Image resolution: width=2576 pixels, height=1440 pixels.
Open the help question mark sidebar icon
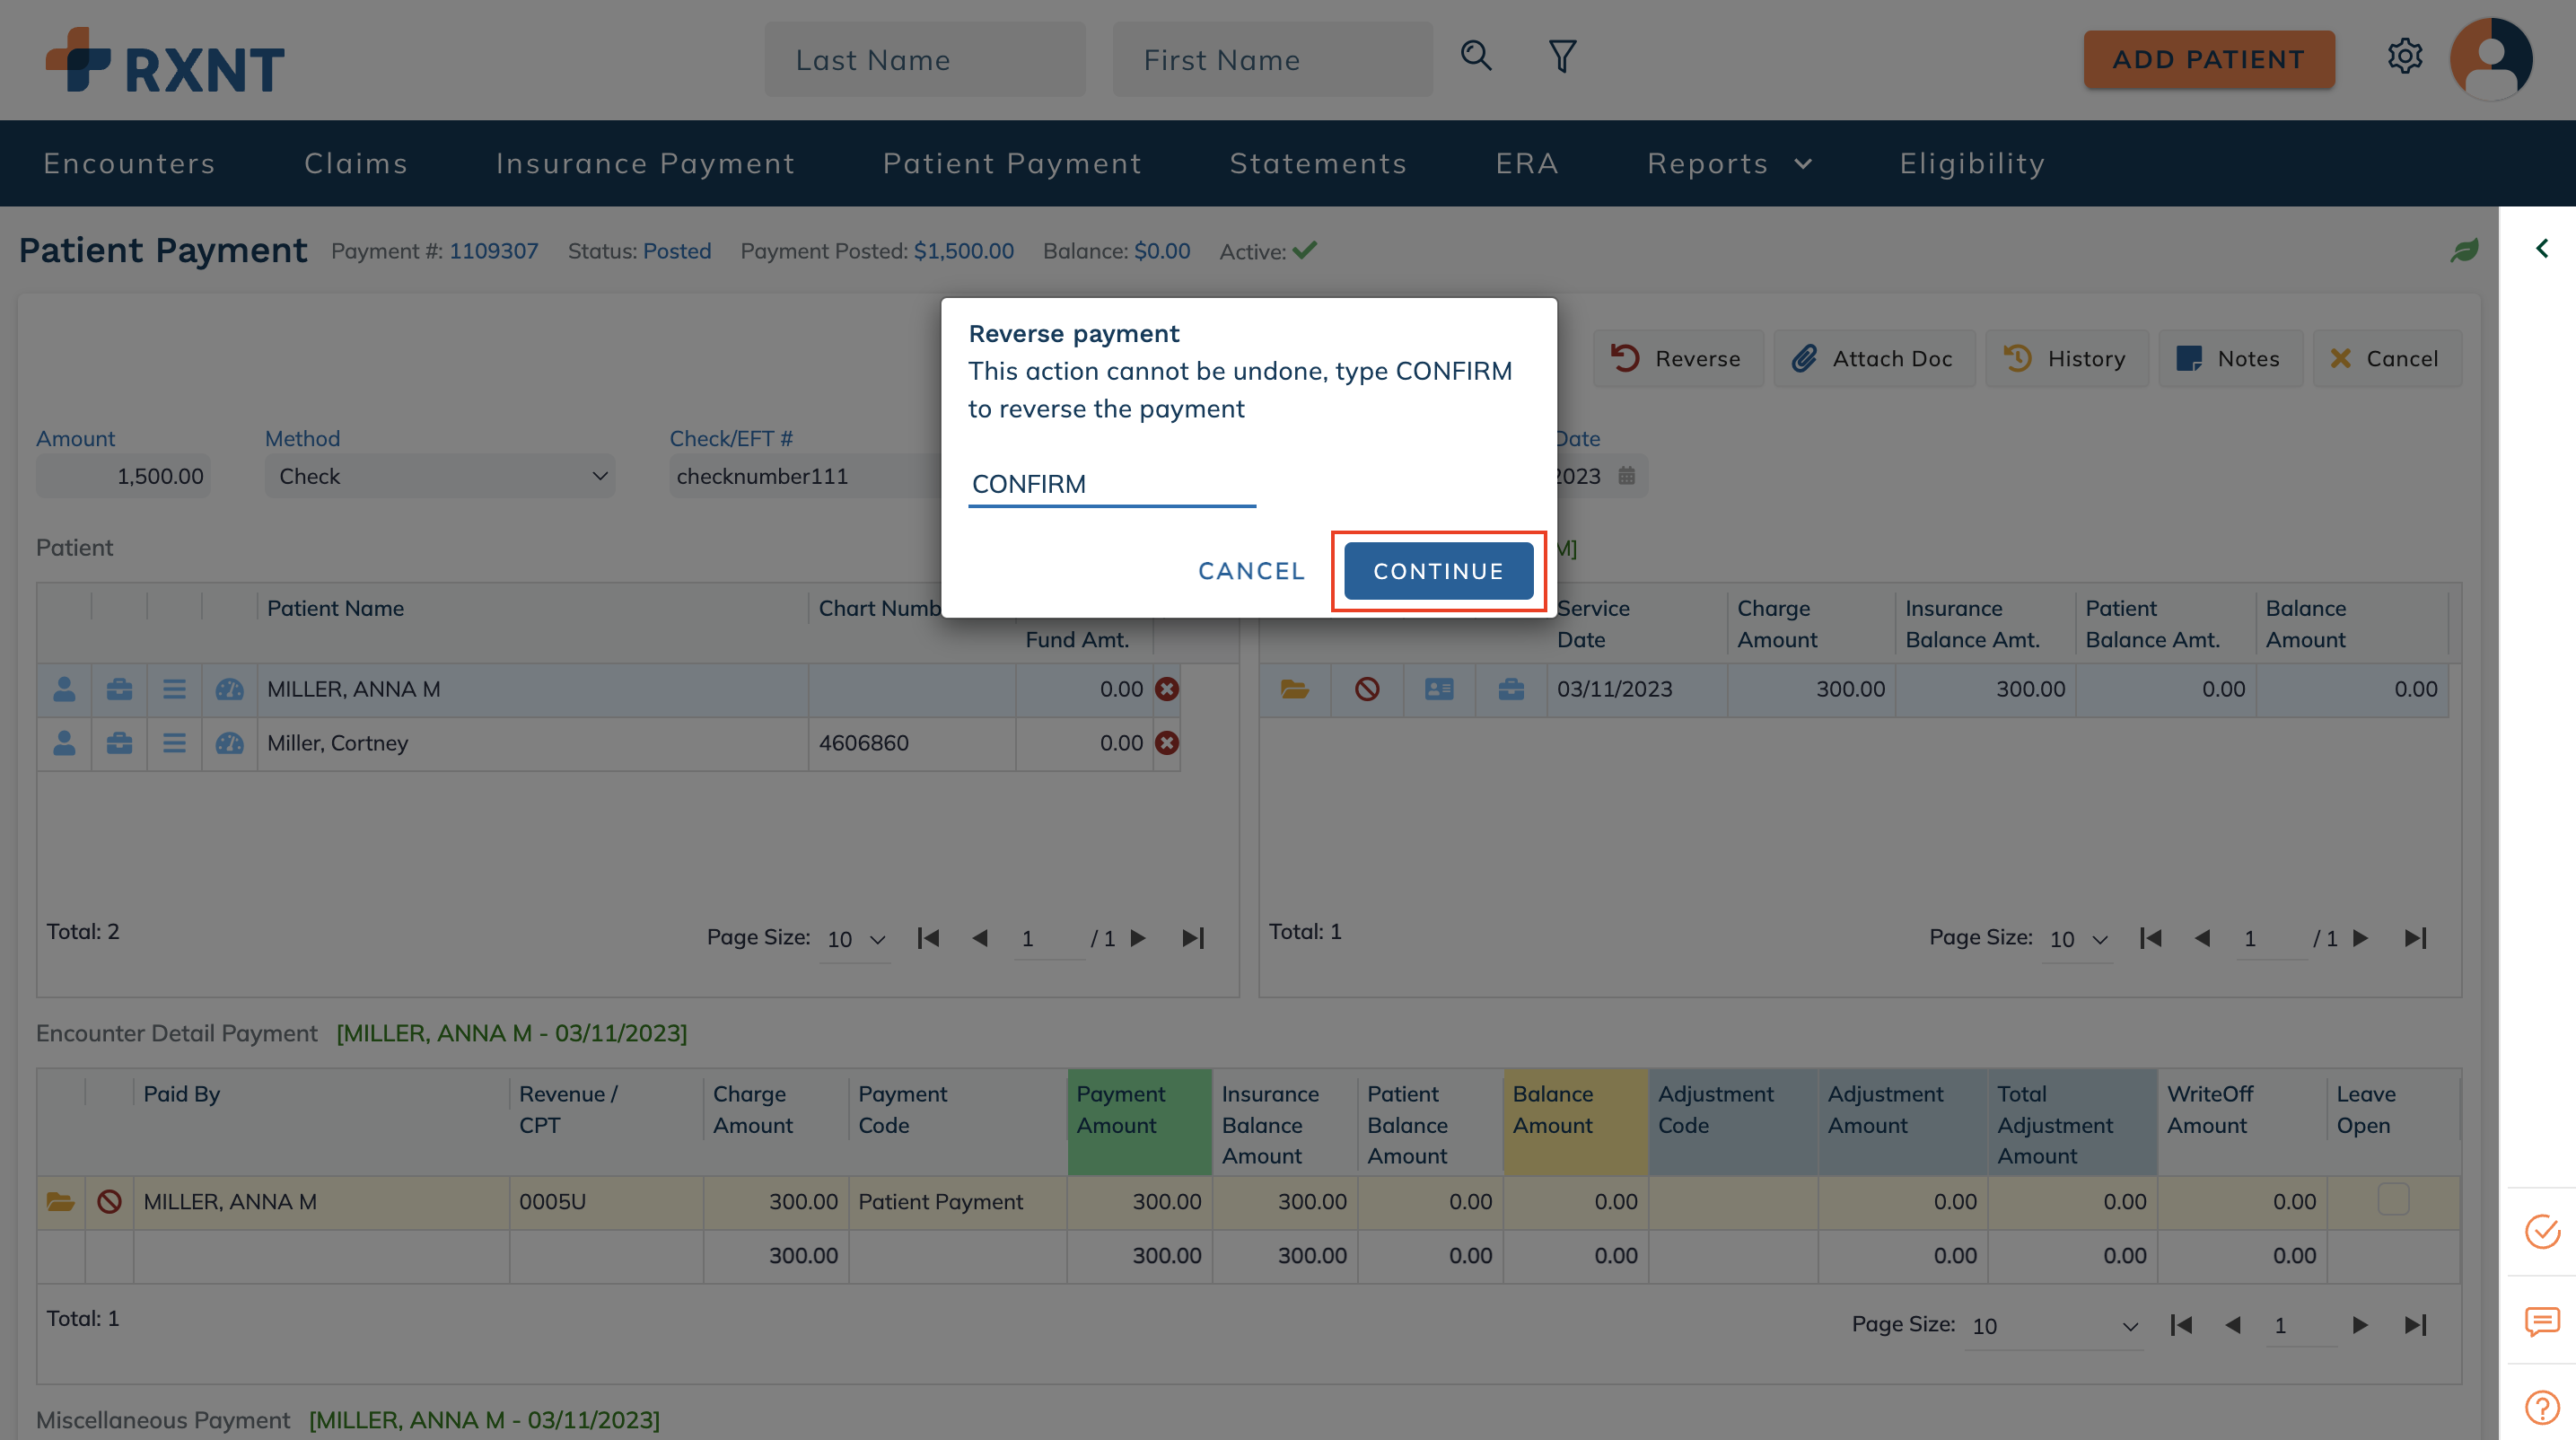coord(2541,1407)
